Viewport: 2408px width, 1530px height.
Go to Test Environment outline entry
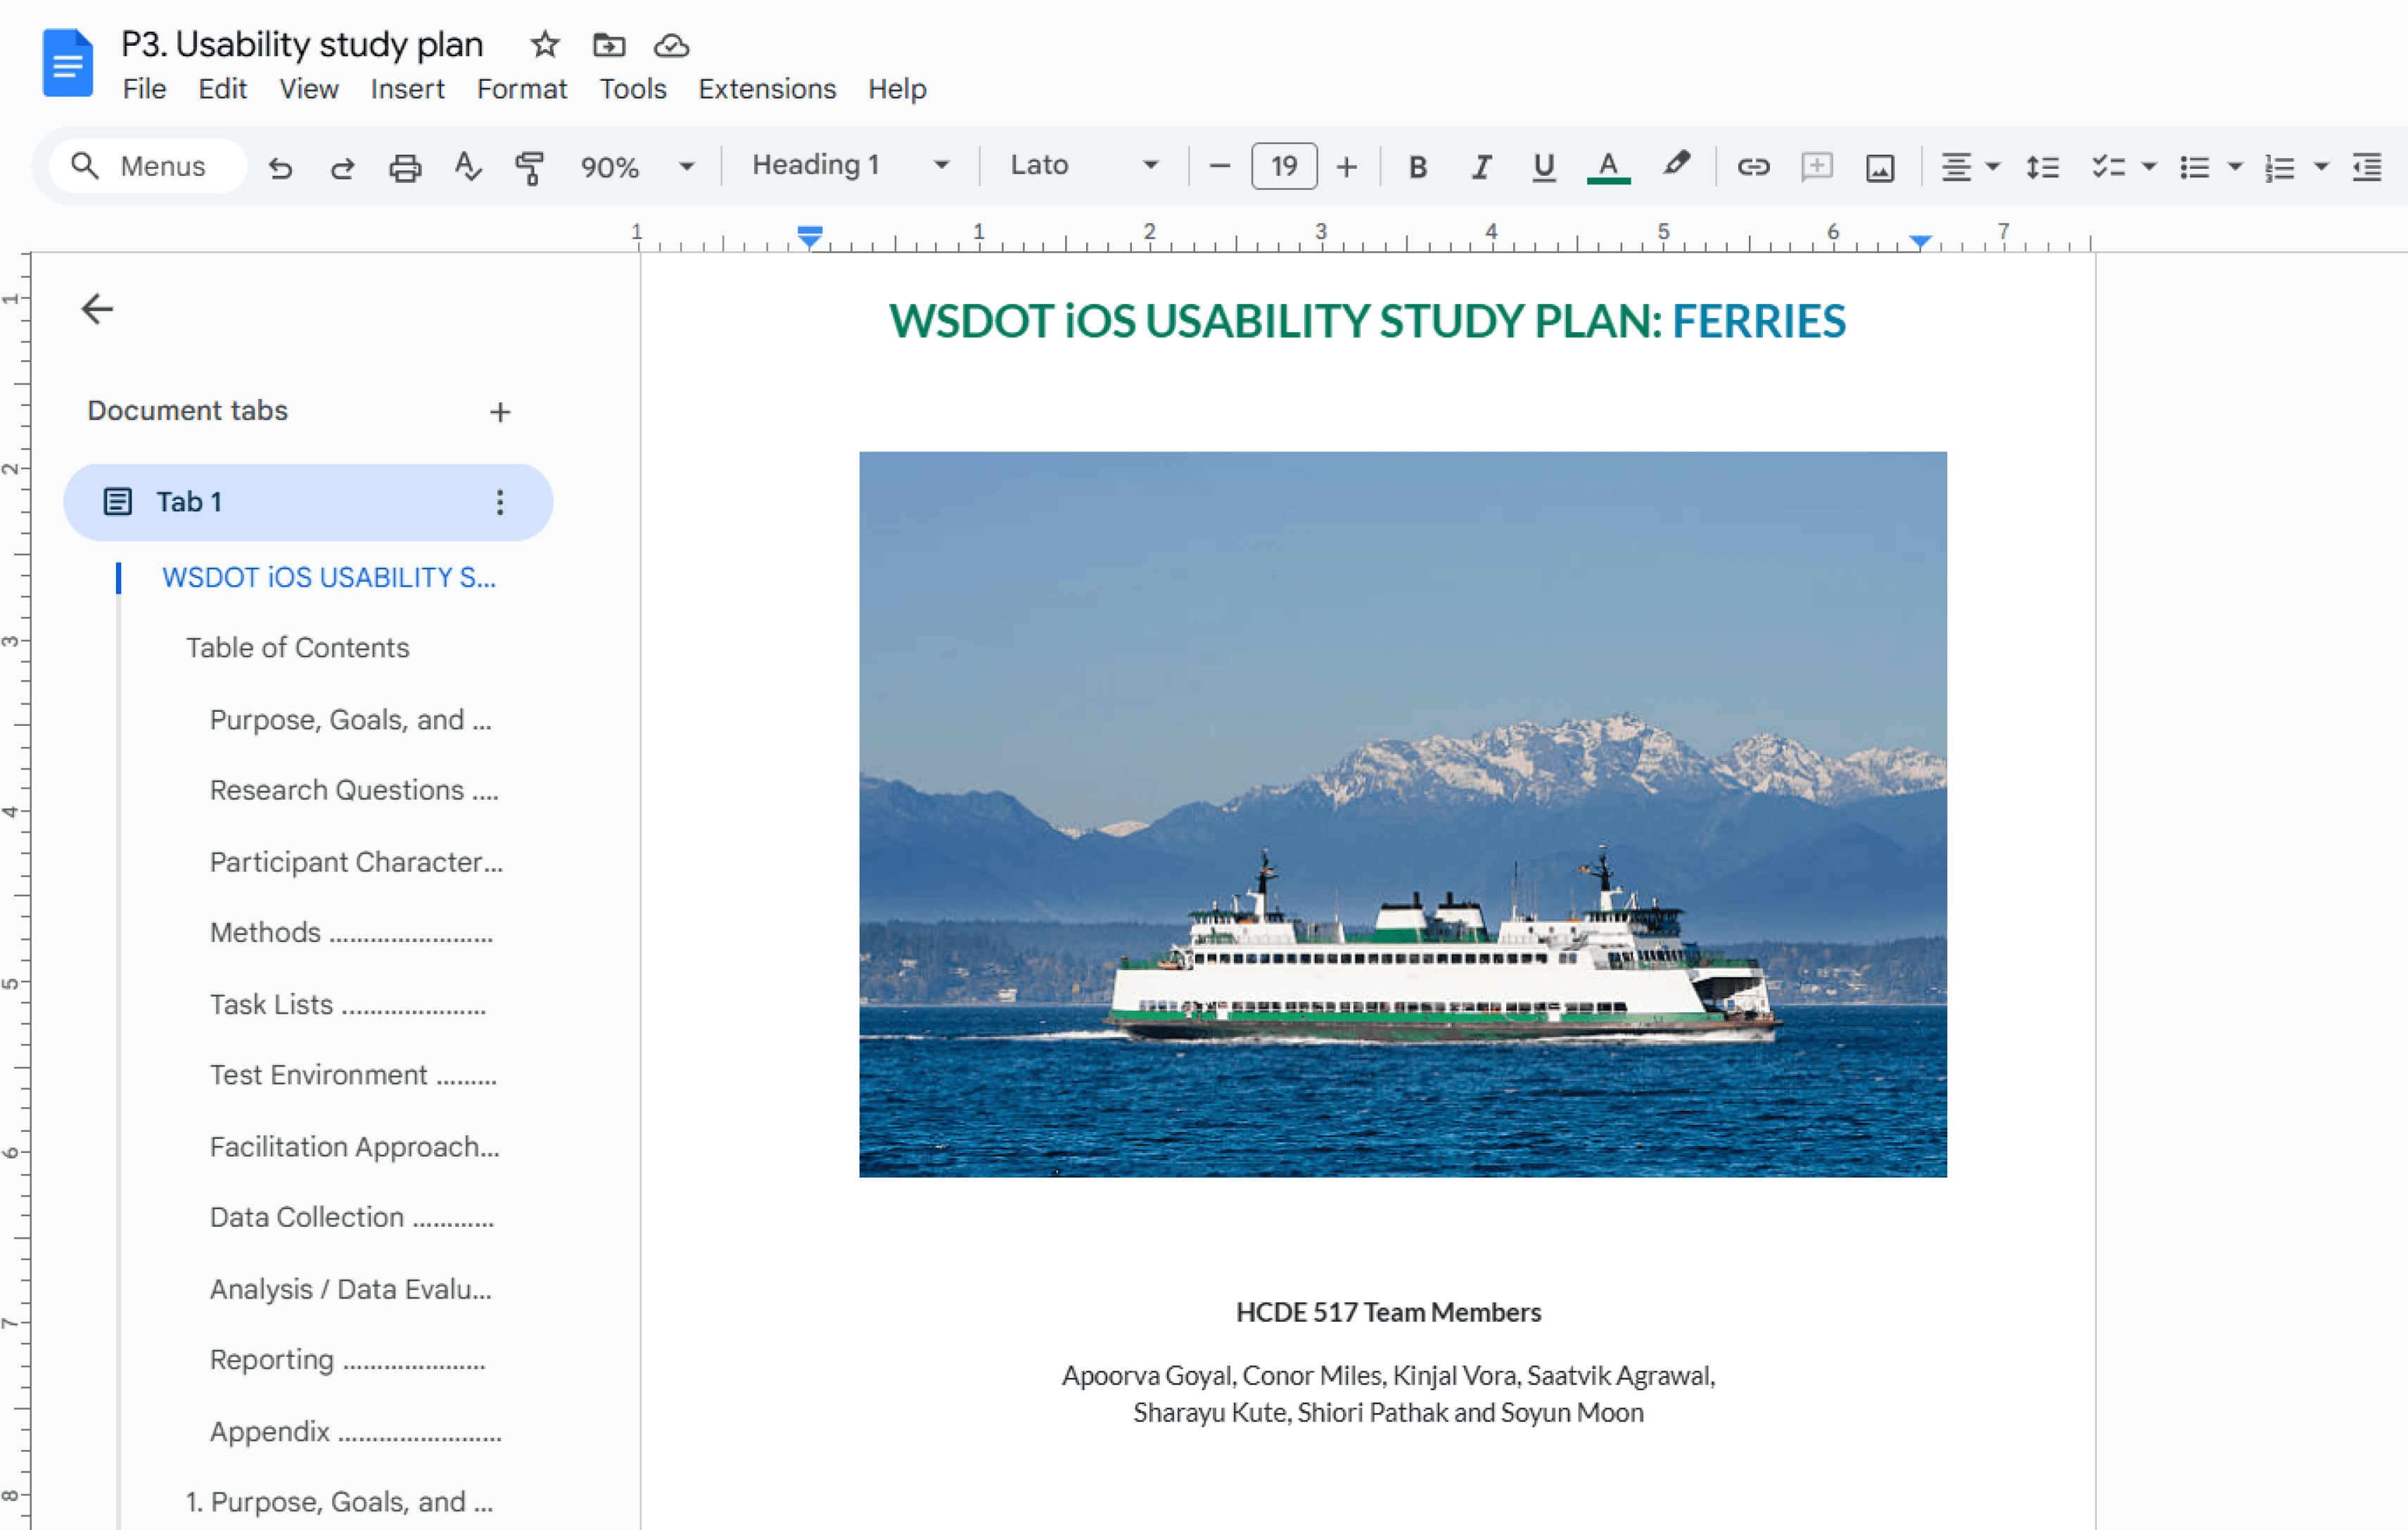point(354,1075)
